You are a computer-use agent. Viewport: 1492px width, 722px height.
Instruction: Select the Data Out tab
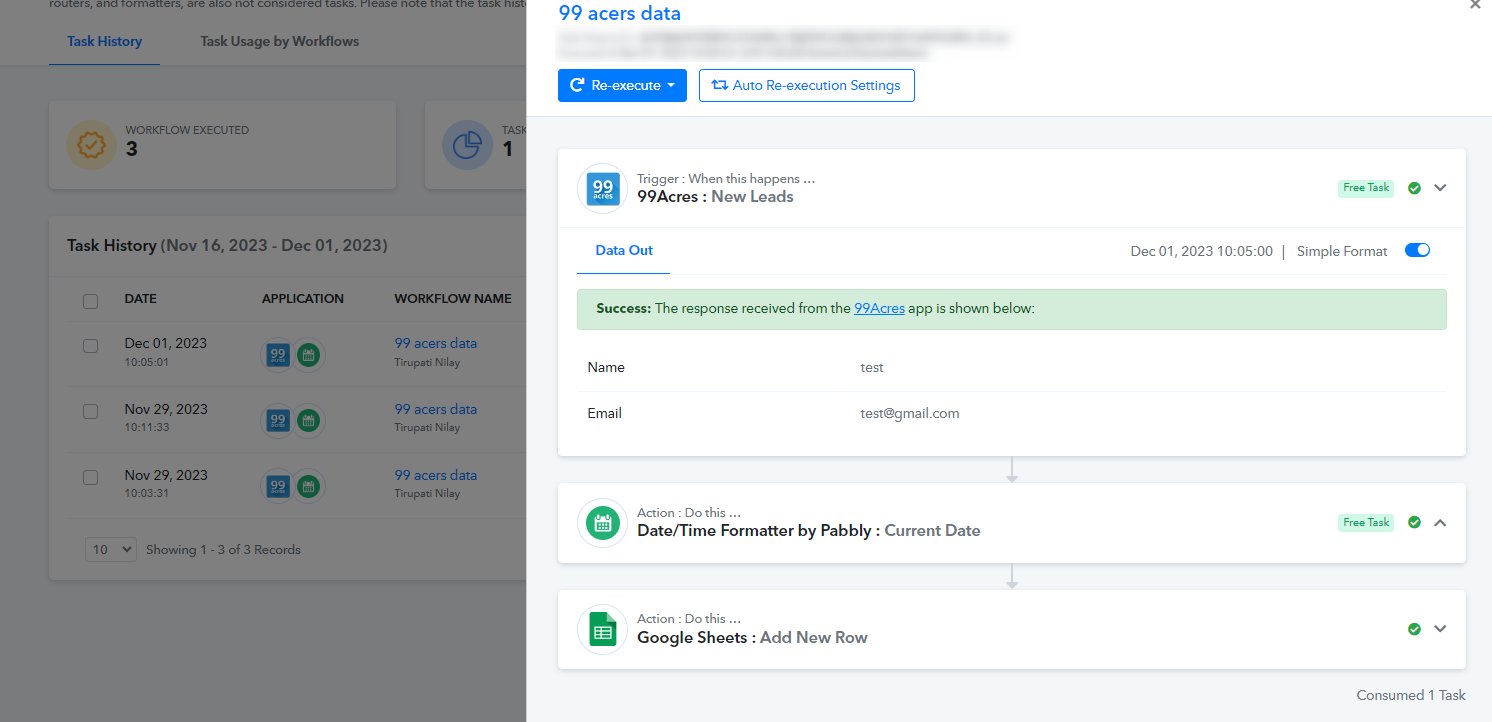pos(624,251)
